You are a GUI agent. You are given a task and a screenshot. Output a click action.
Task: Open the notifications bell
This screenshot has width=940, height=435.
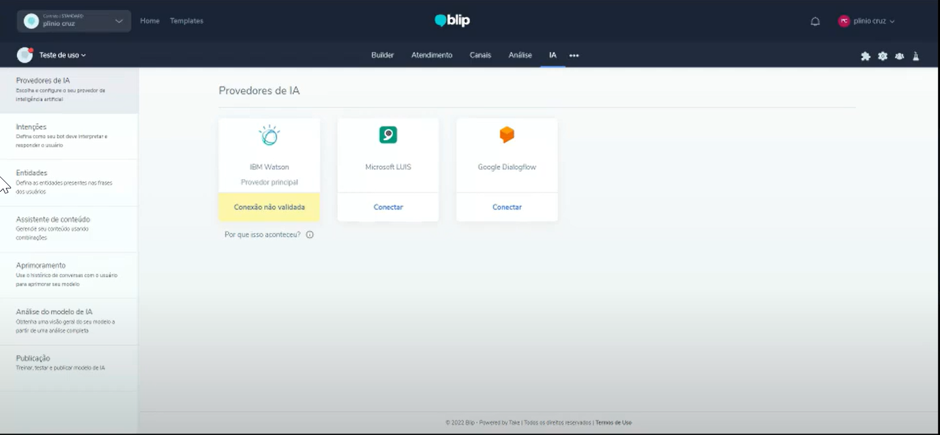click(815, 21)
